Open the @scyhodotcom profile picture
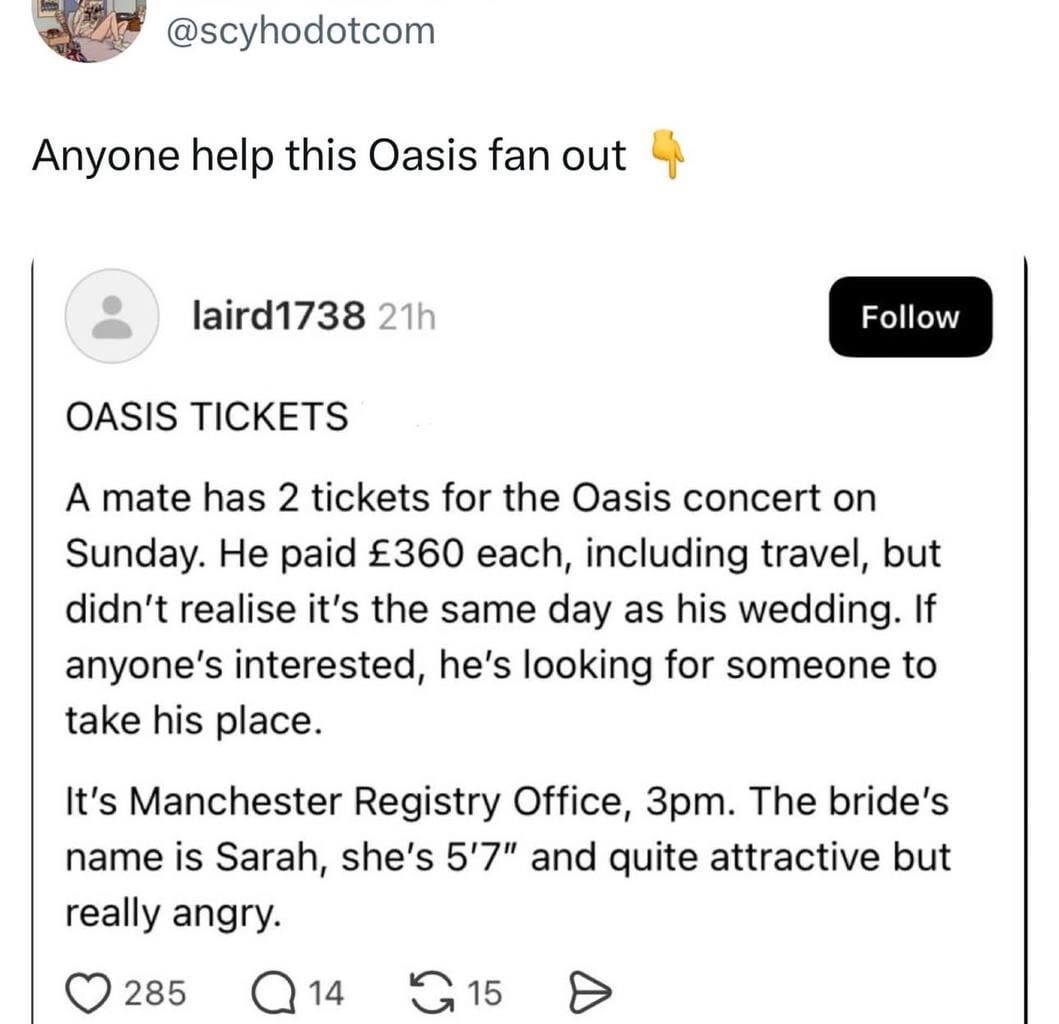This screenshot has height=1024, width=1059. (89, 27)
